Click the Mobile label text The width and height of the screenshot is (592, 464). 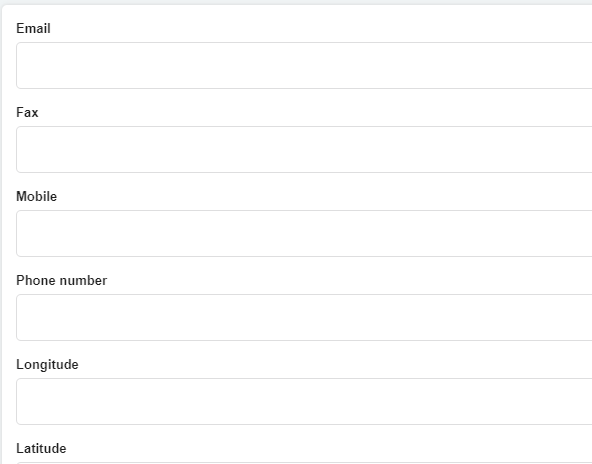click(x=37, y=196)
